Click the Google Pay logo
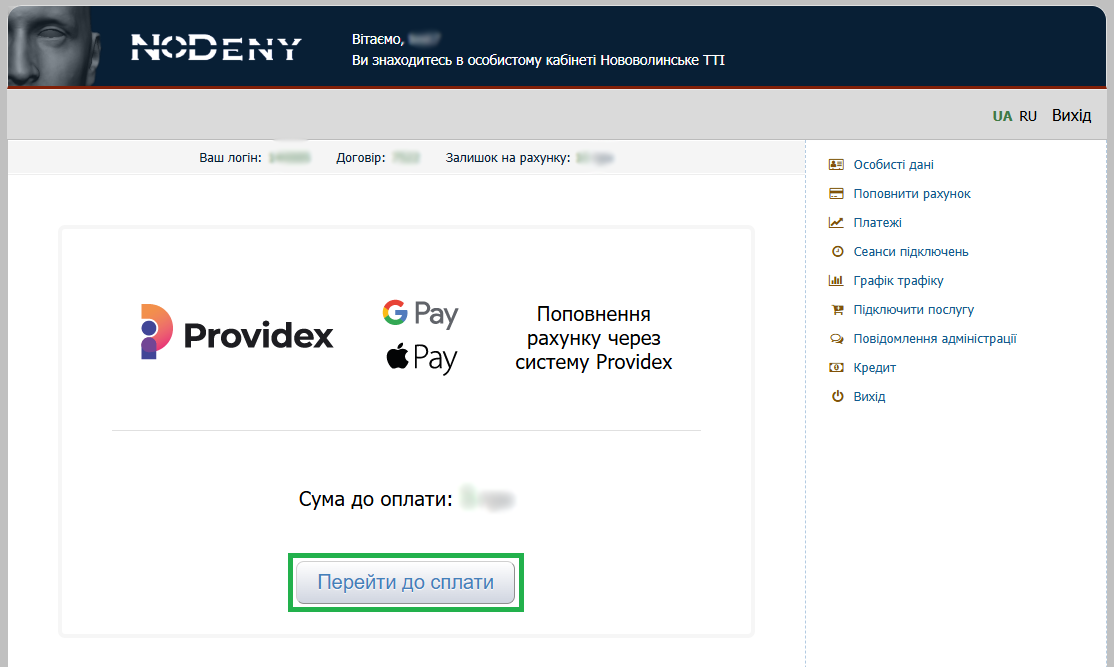Viewport: 1114px width, 667px height. (421, 313)
